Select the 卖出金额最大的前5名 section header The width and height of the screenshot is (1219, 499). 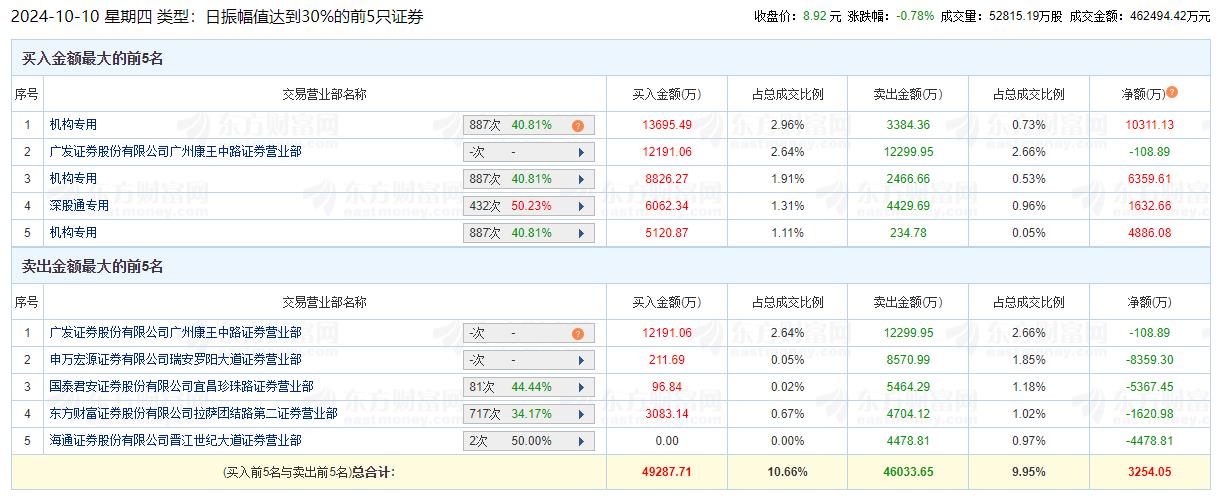(93, 267)
